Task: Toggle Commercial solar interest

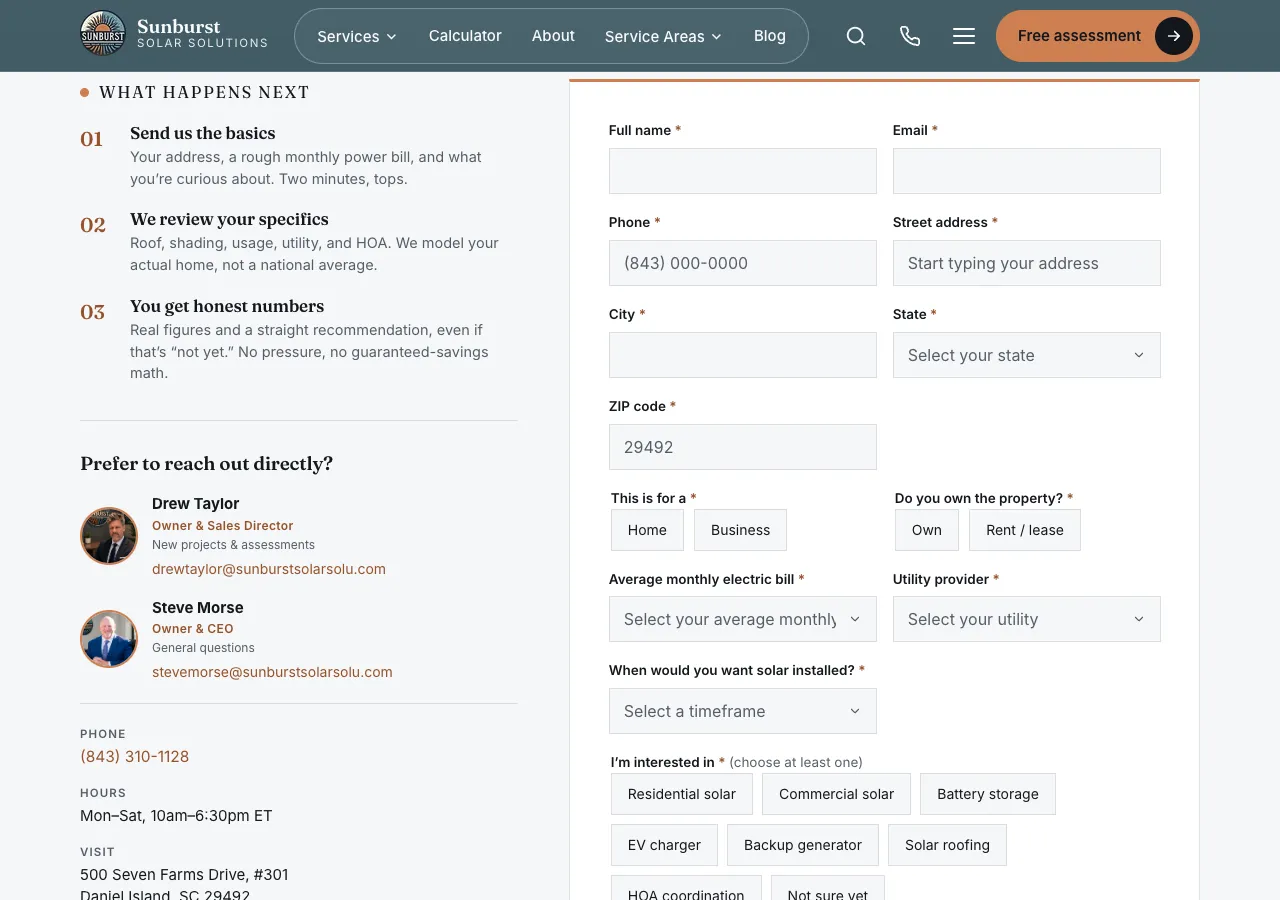Action: [837, 794]
